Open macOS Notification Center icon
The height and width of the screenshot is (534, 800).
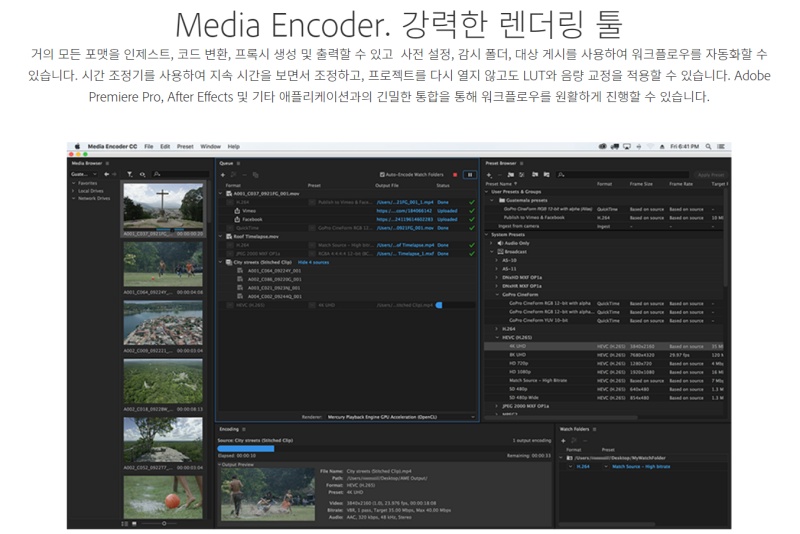721,146
